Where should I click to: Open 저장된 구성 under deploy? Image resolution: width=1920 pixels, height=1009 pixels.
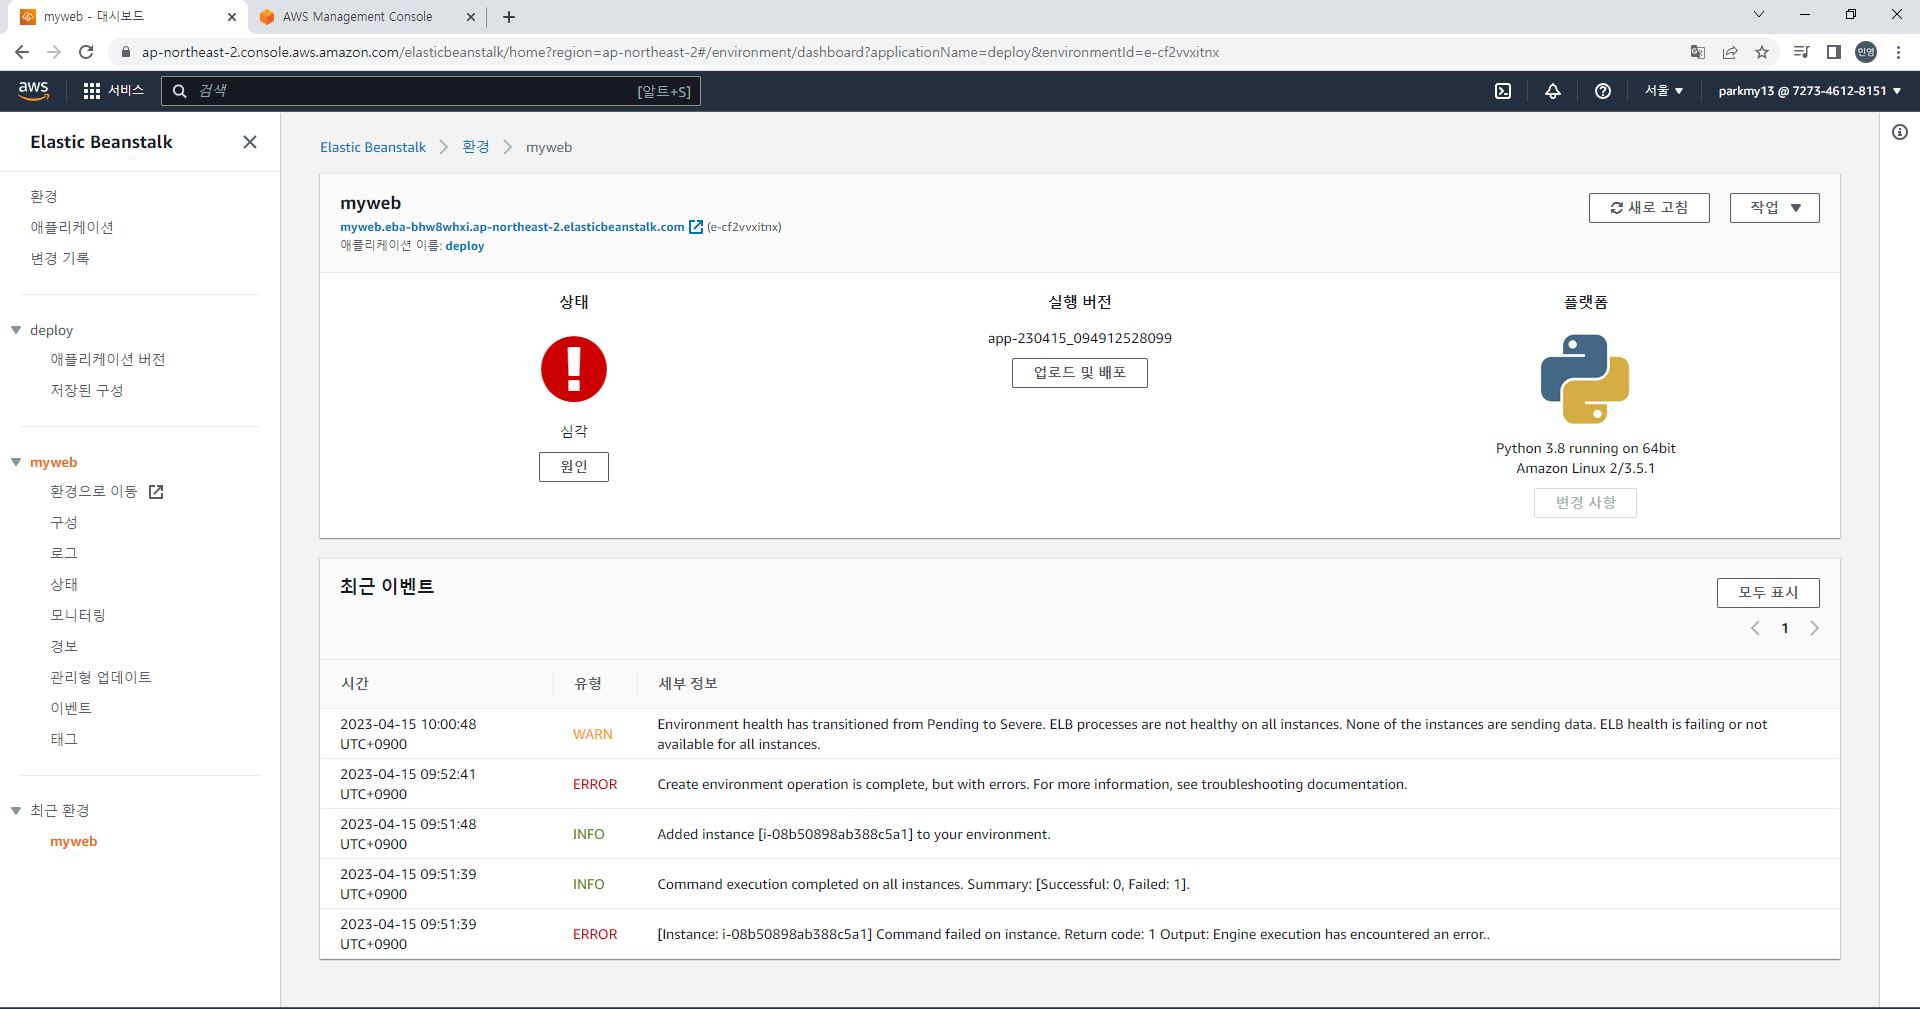pos(87,390)
